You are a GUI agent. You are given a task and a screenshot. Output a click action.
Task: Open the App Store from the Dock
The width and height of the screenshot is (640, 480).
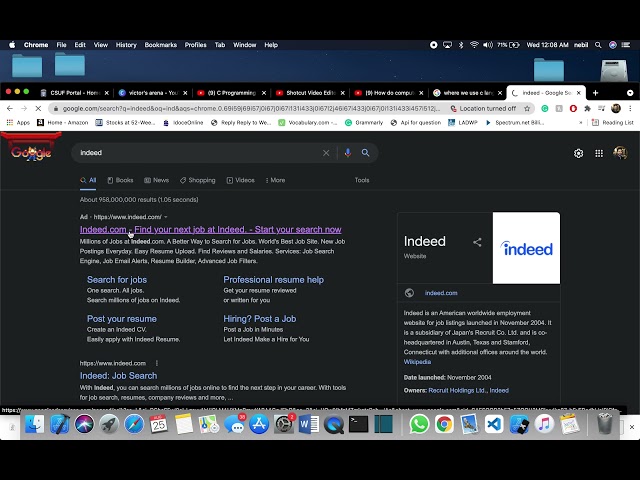[x=259, y=424]
